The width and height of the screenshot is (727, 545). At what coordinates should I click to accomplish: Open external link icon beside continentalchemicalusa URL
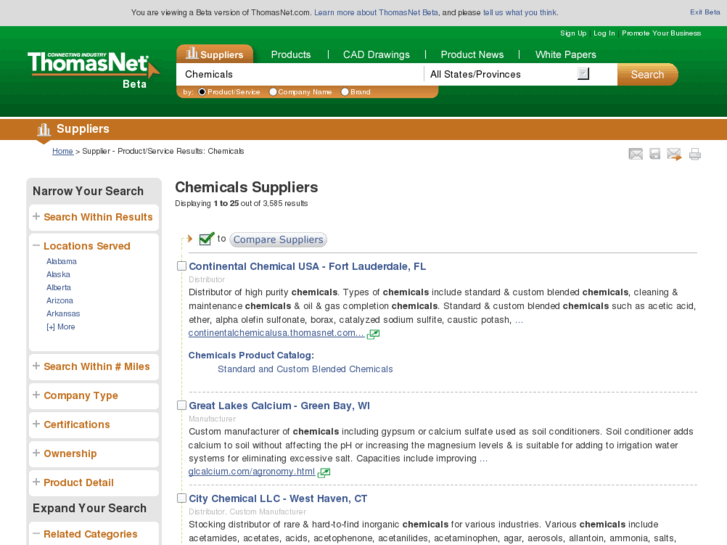(374, 334)
